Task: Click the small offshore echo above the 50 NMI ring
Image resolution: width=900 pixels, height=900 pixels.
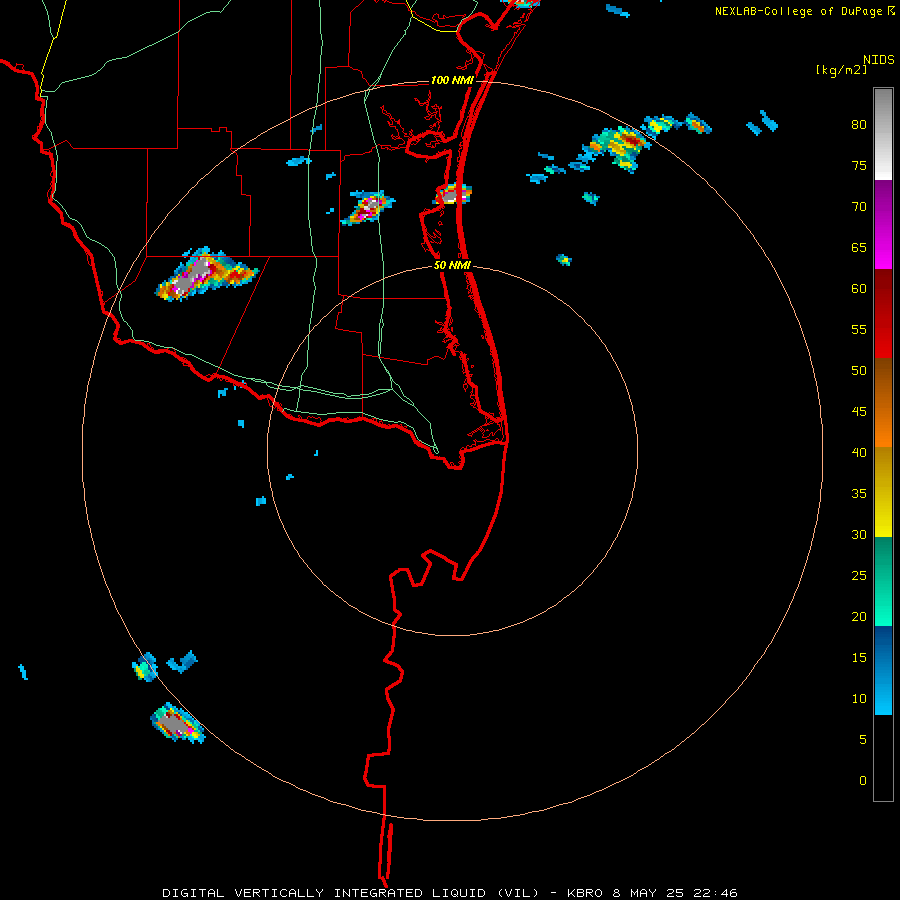Action: tap(564, 260)
